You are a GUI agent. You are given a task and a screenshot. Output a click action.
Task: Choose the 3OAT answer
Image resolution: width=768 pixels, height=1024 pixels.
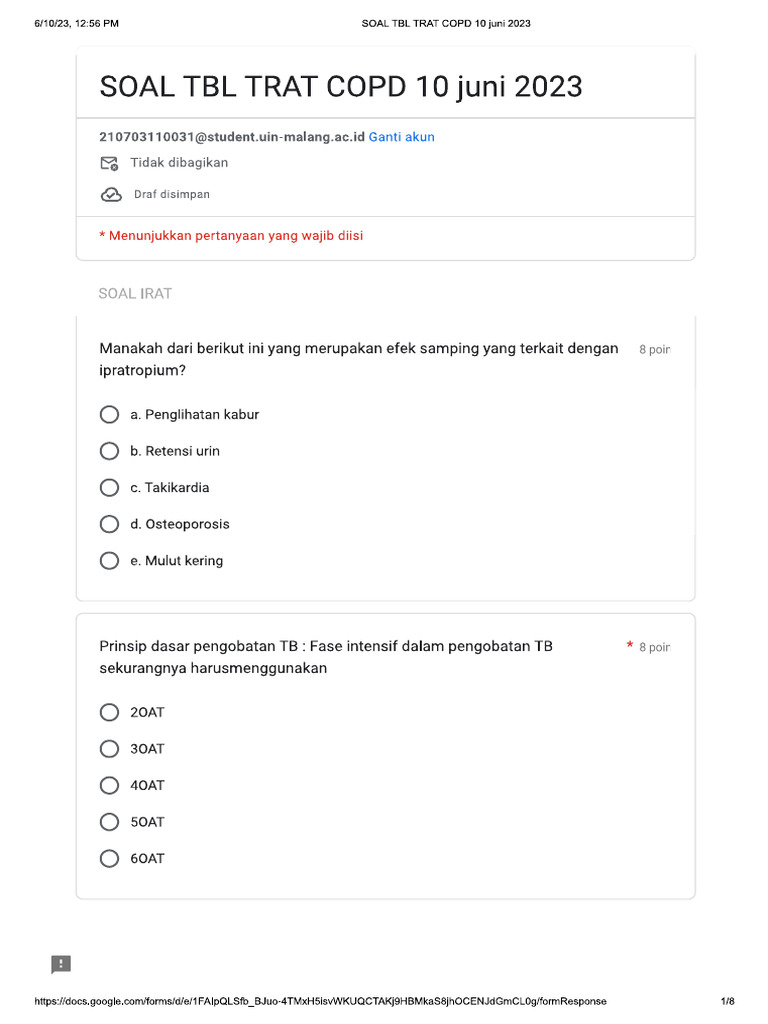click(110, 749)
